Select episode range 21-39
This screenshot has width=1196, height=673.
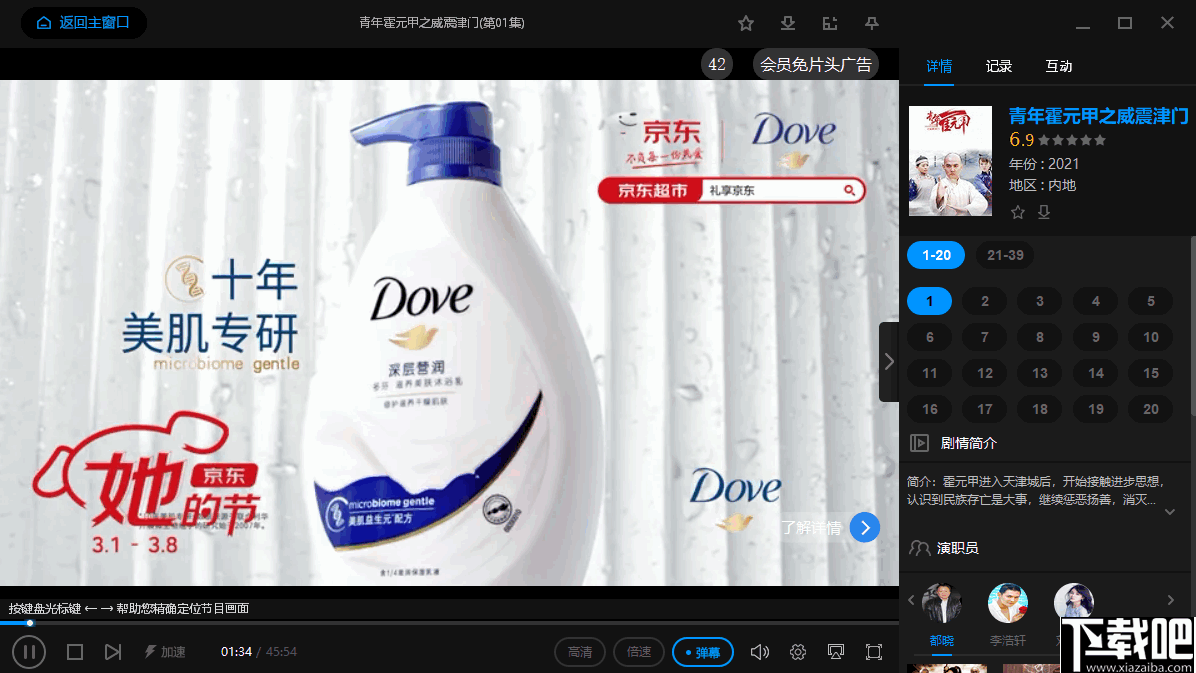(x=1005, y=255)
